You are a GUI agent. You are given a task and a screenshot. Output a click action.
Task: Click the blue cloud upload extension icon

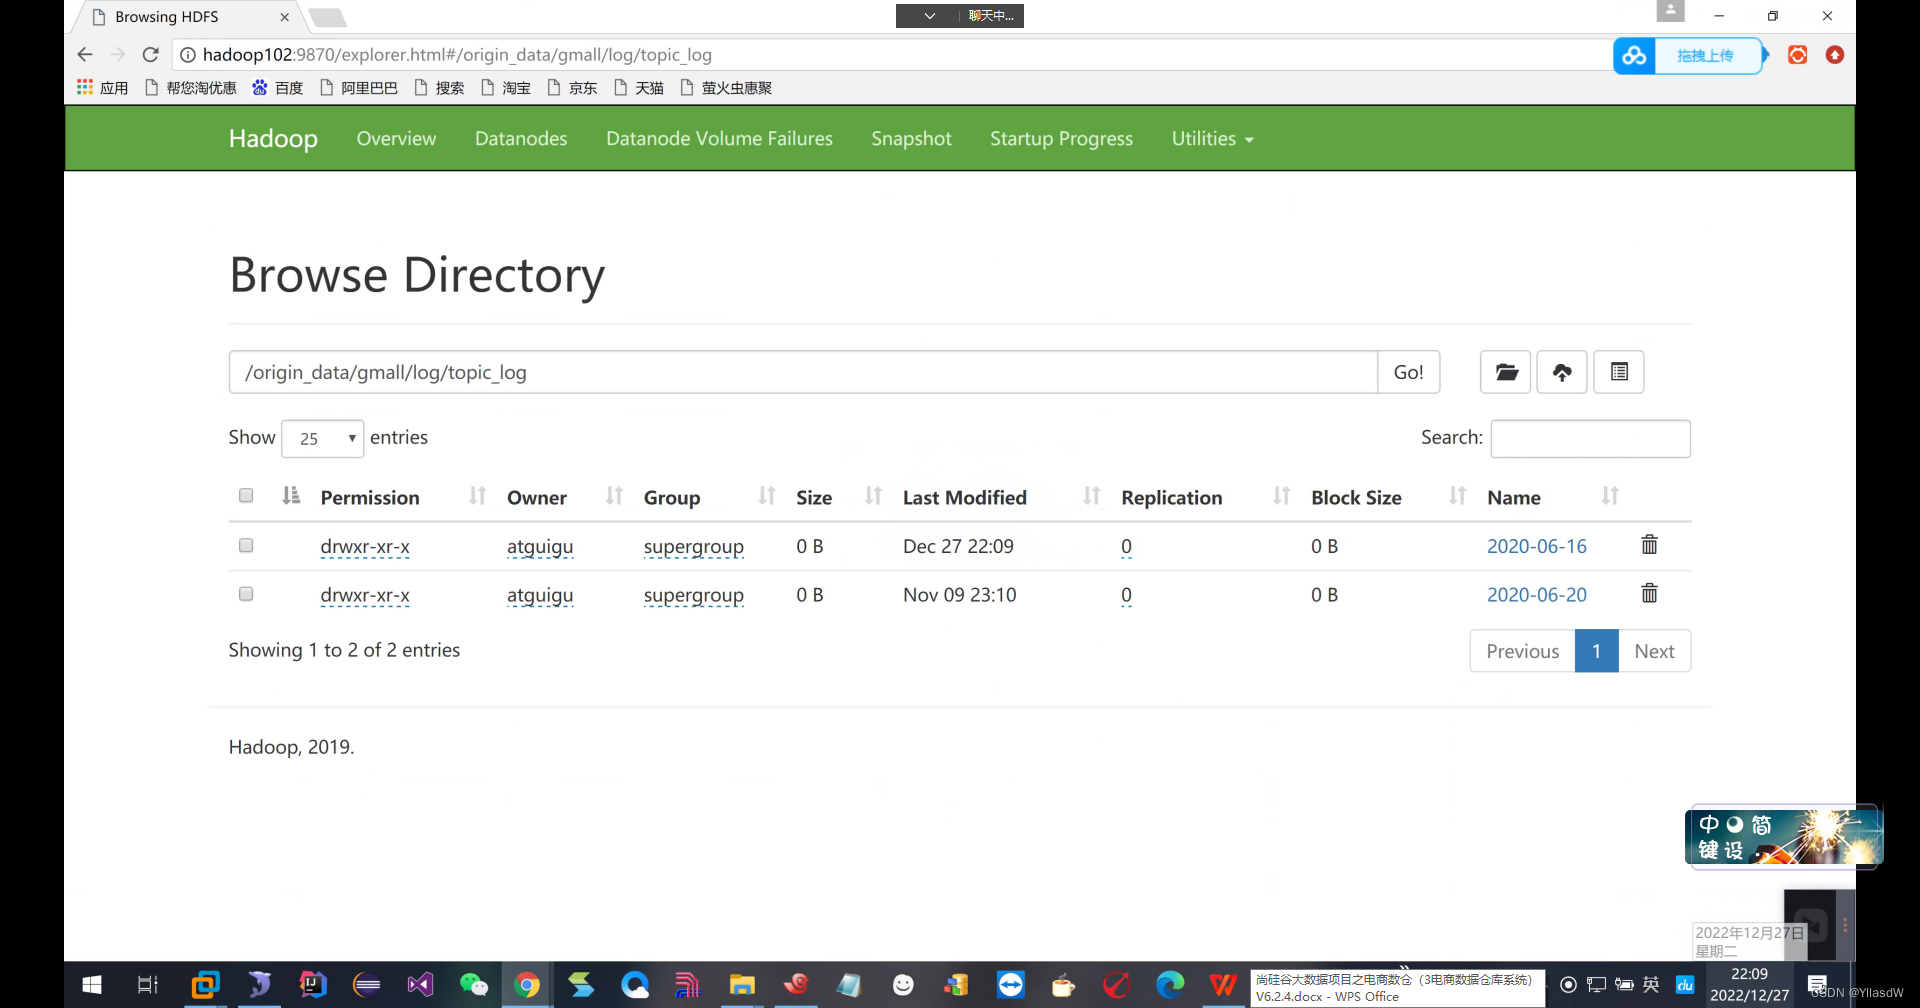pos(1635,56)
